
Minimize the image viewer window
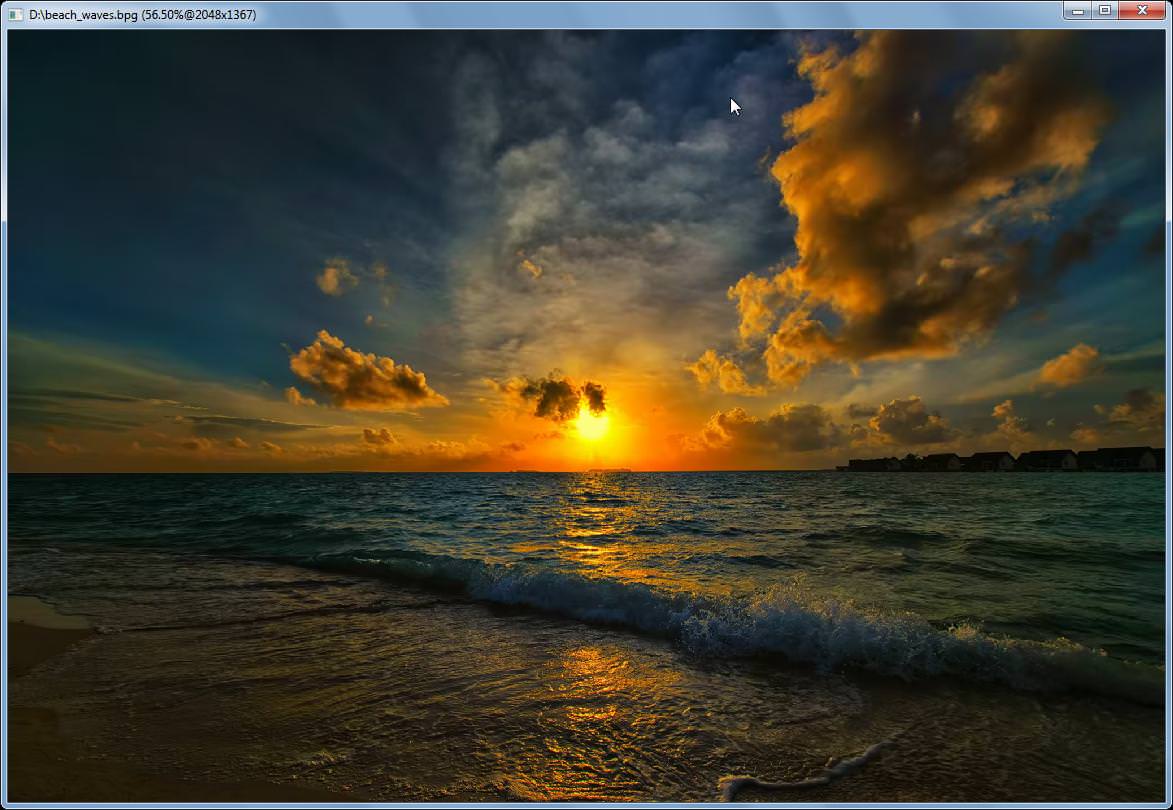click(1078, 10)
